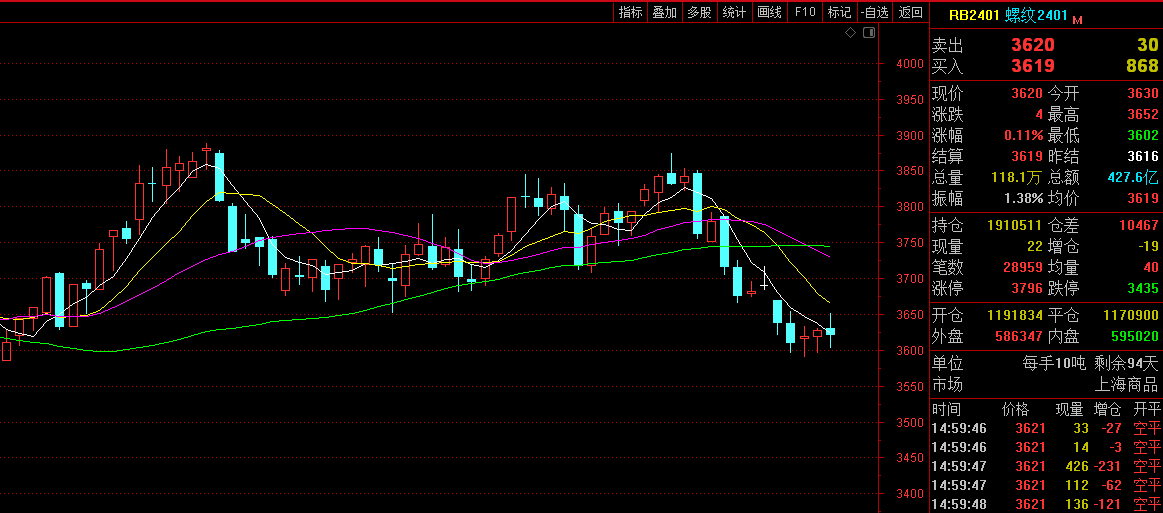Open the 标记 mark menu
This screenshot has width=1163, height=513.
pos(839,12)
